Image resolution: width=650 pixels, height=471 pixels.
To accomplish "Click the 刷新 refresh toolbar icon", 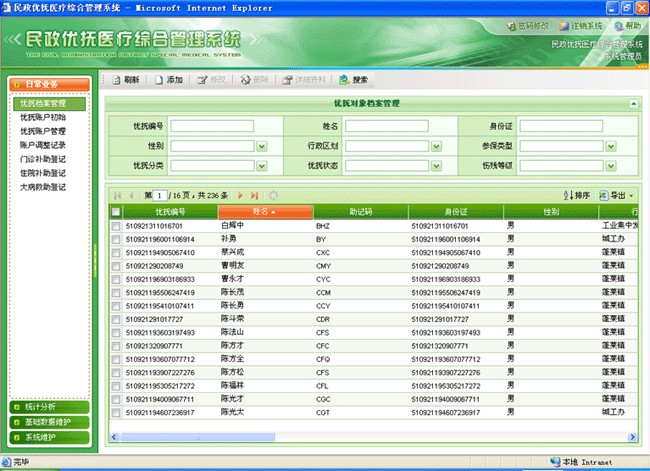I will click(116, 80).
